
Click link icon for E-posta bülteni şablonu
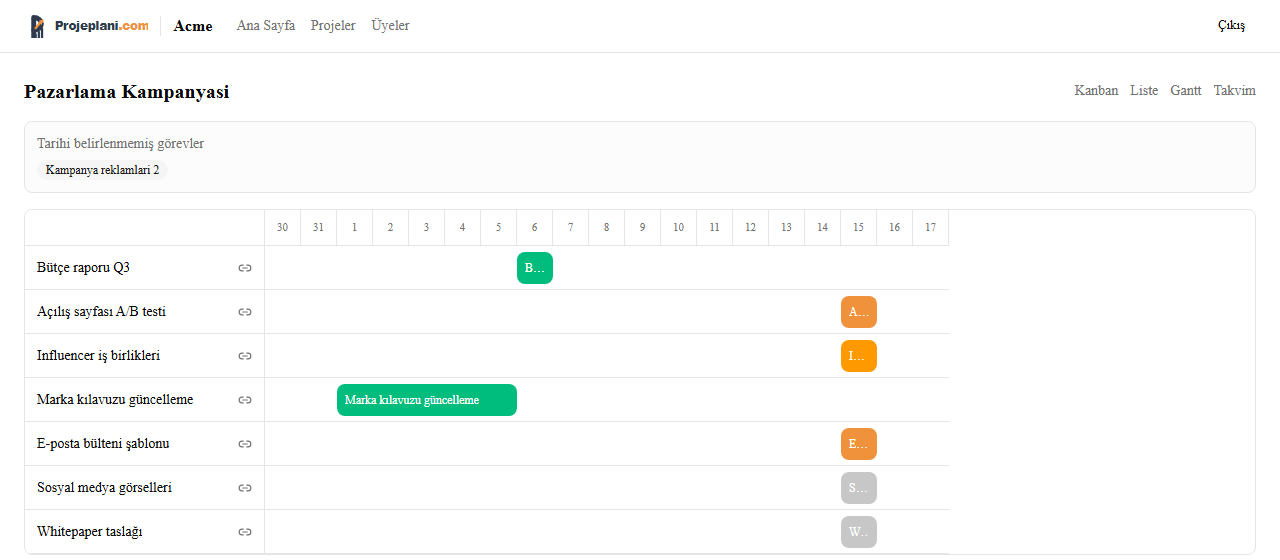(245, 444)
